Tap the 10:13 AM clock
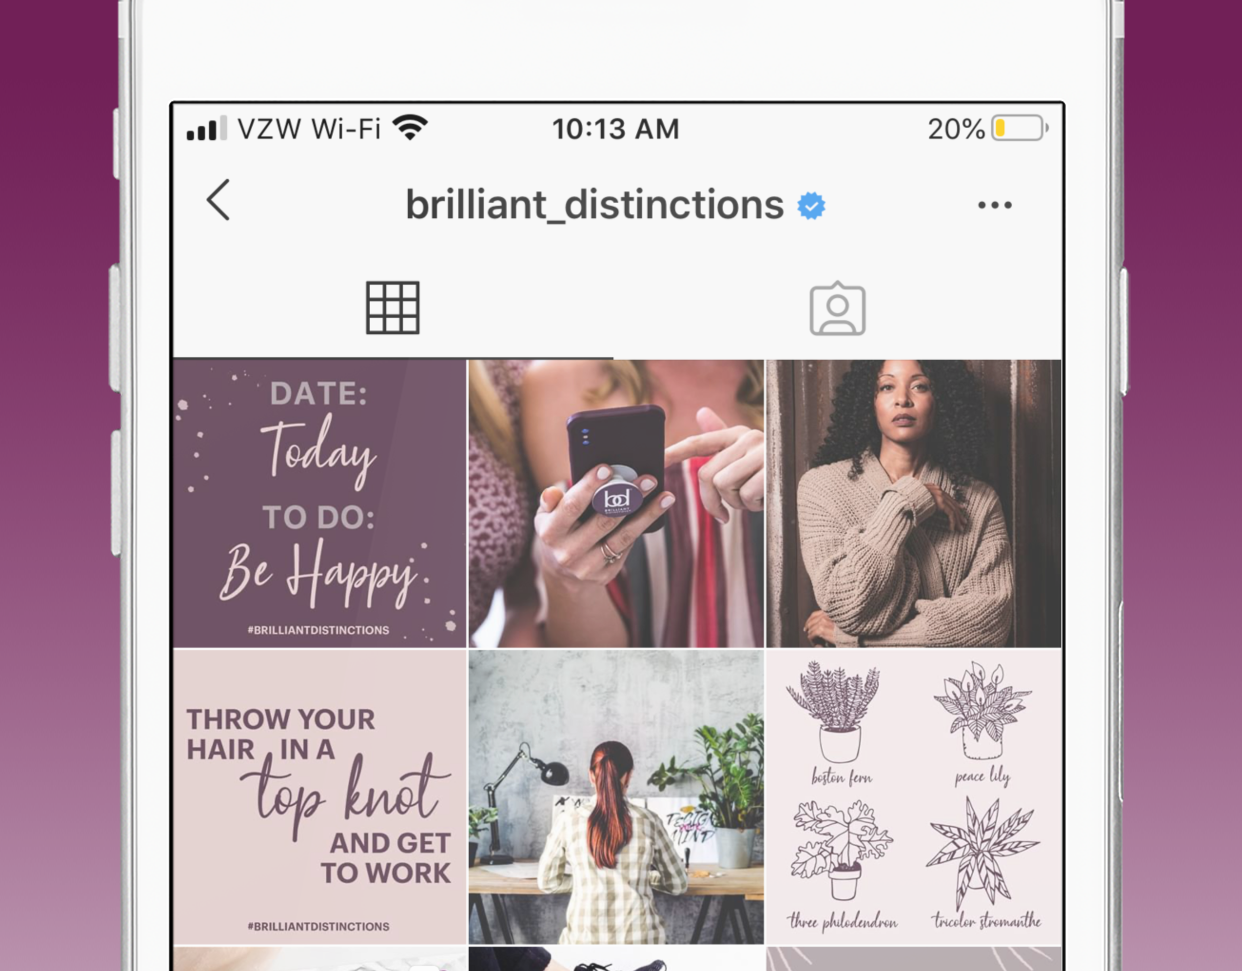The image size is (1242, 971). tap(616, 129)
